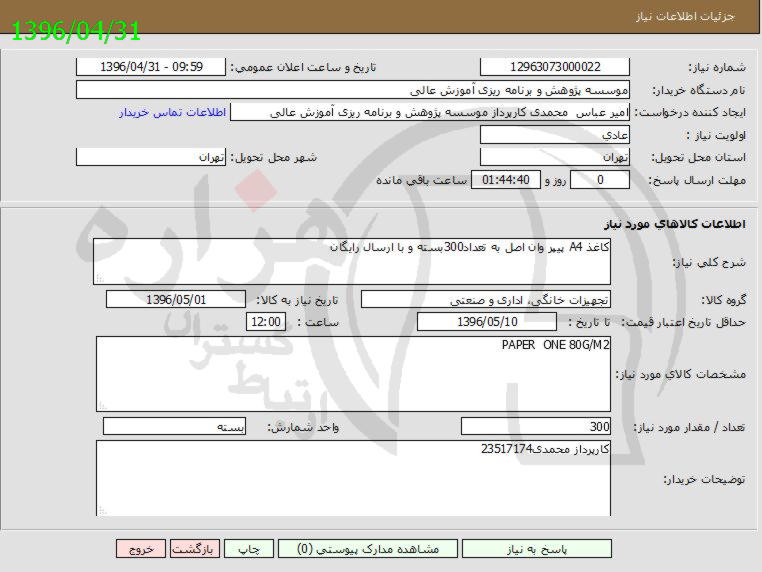Click the 'شهر محل تحویل:' label
762x572 pixels.
pos(273,158)
